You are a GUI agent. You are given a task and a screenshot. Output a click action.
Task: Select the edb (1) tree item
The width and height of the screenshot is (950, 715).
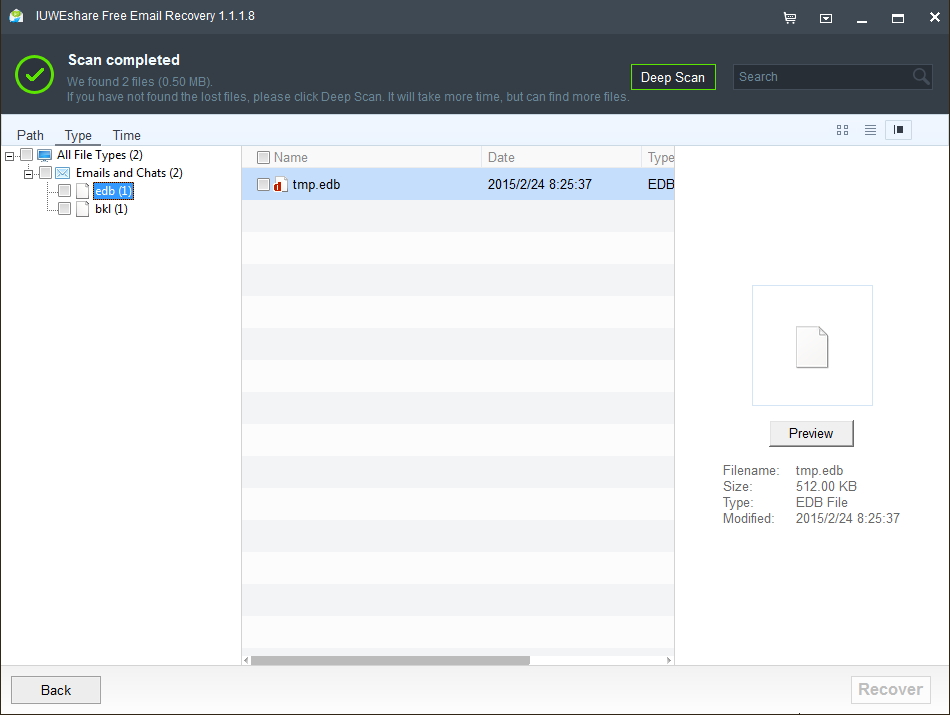[113, 191]
